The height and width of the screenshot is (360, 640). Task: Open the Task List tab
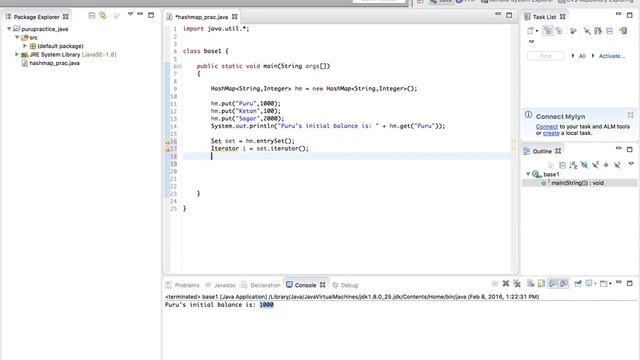[x=544, y=17]
